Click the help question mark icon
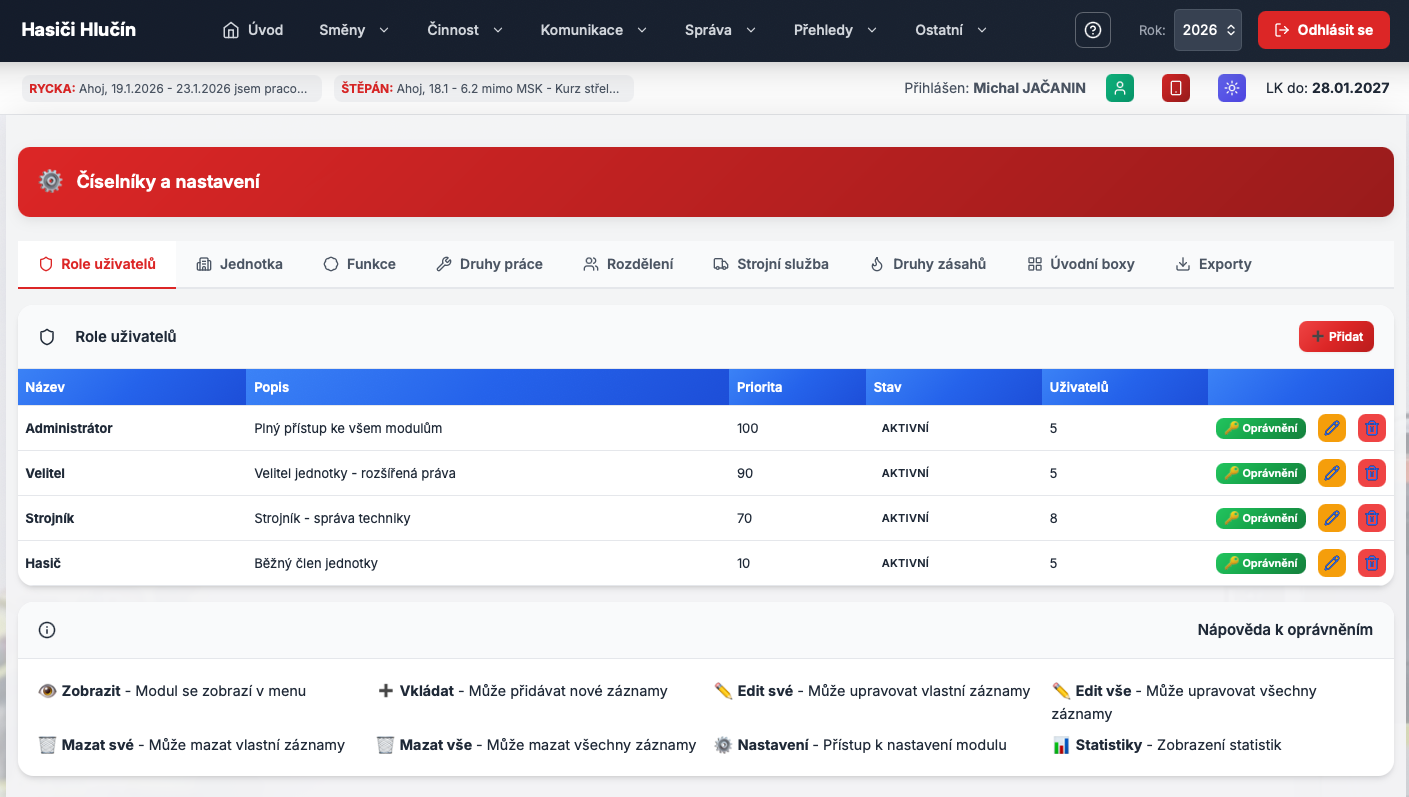 pos(1092,30)
